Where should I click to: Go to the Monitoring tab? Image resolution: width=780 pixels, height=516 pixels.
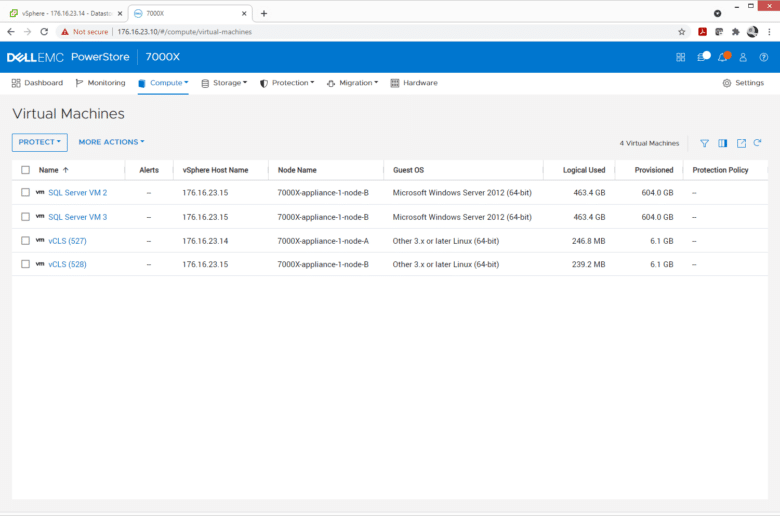coord(100,83)
